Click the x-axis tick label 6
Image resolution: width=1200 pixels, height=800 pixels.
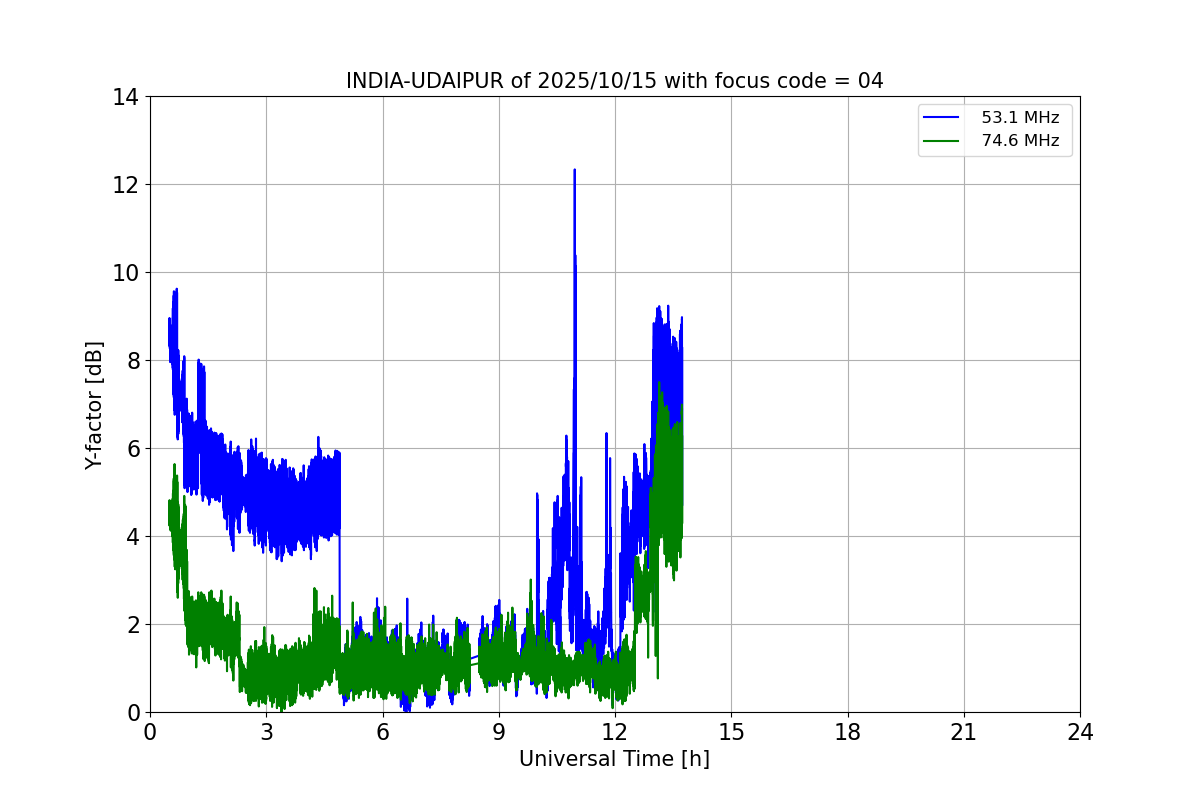pos(382,732)
